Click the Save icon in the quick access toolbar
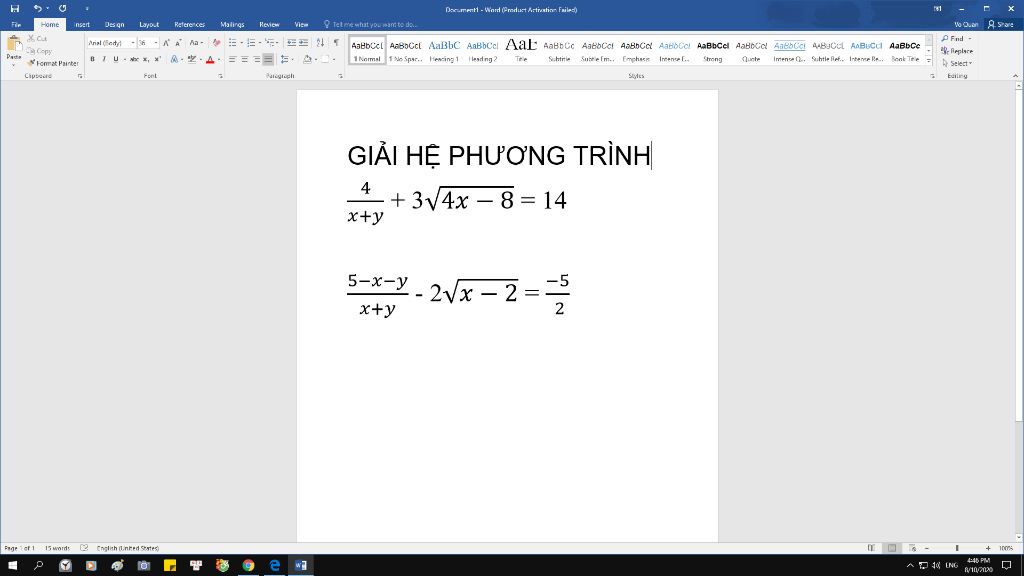This screenshot has width=1024, height=576. 14,8
